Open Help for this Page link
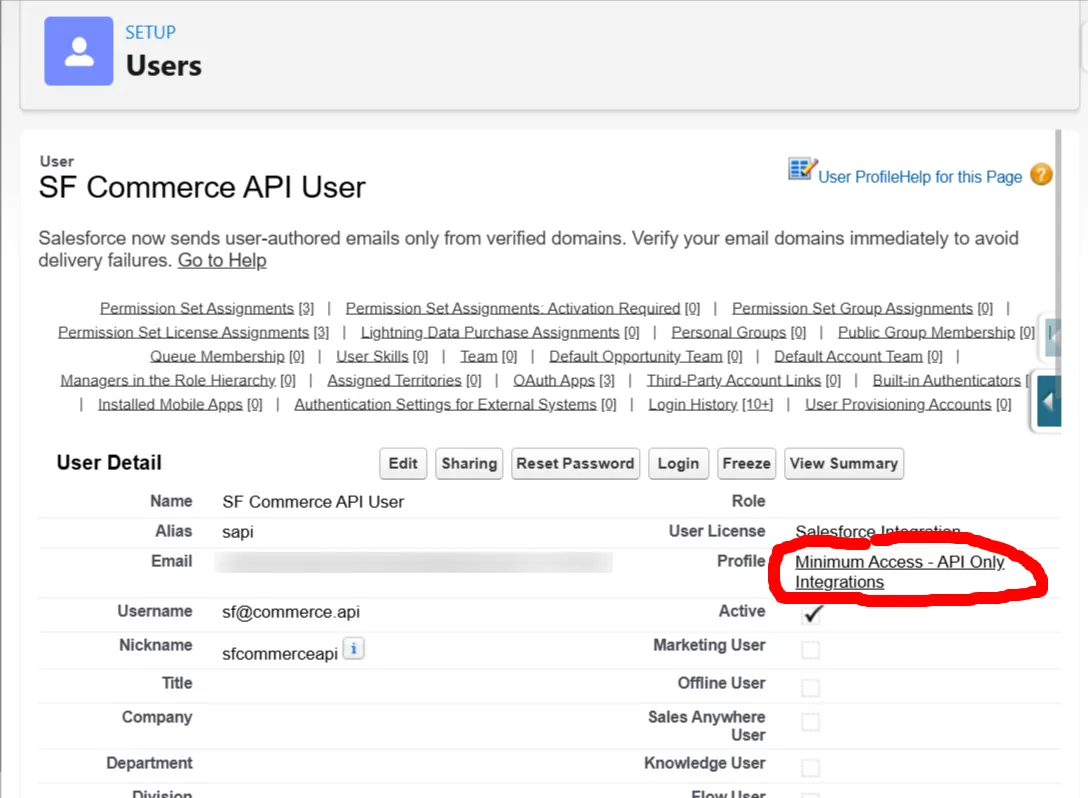 pyautogui.click(x=960, y=177)
